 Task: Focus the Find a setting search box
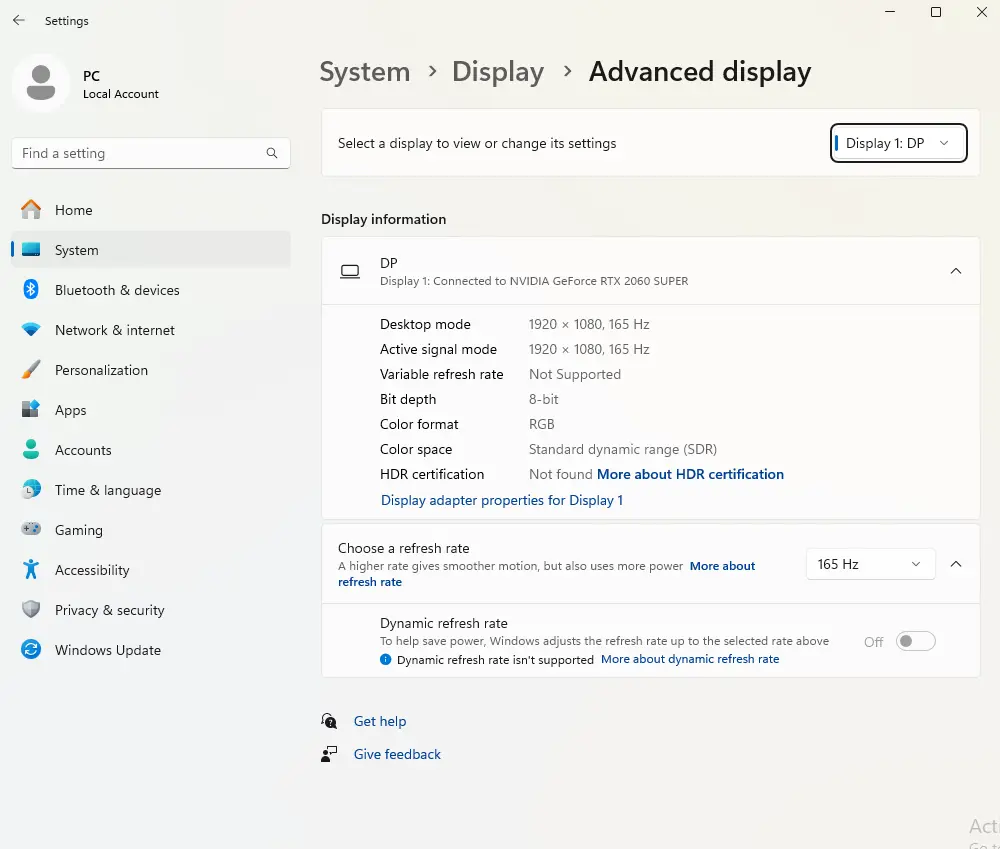coord(151,153)
